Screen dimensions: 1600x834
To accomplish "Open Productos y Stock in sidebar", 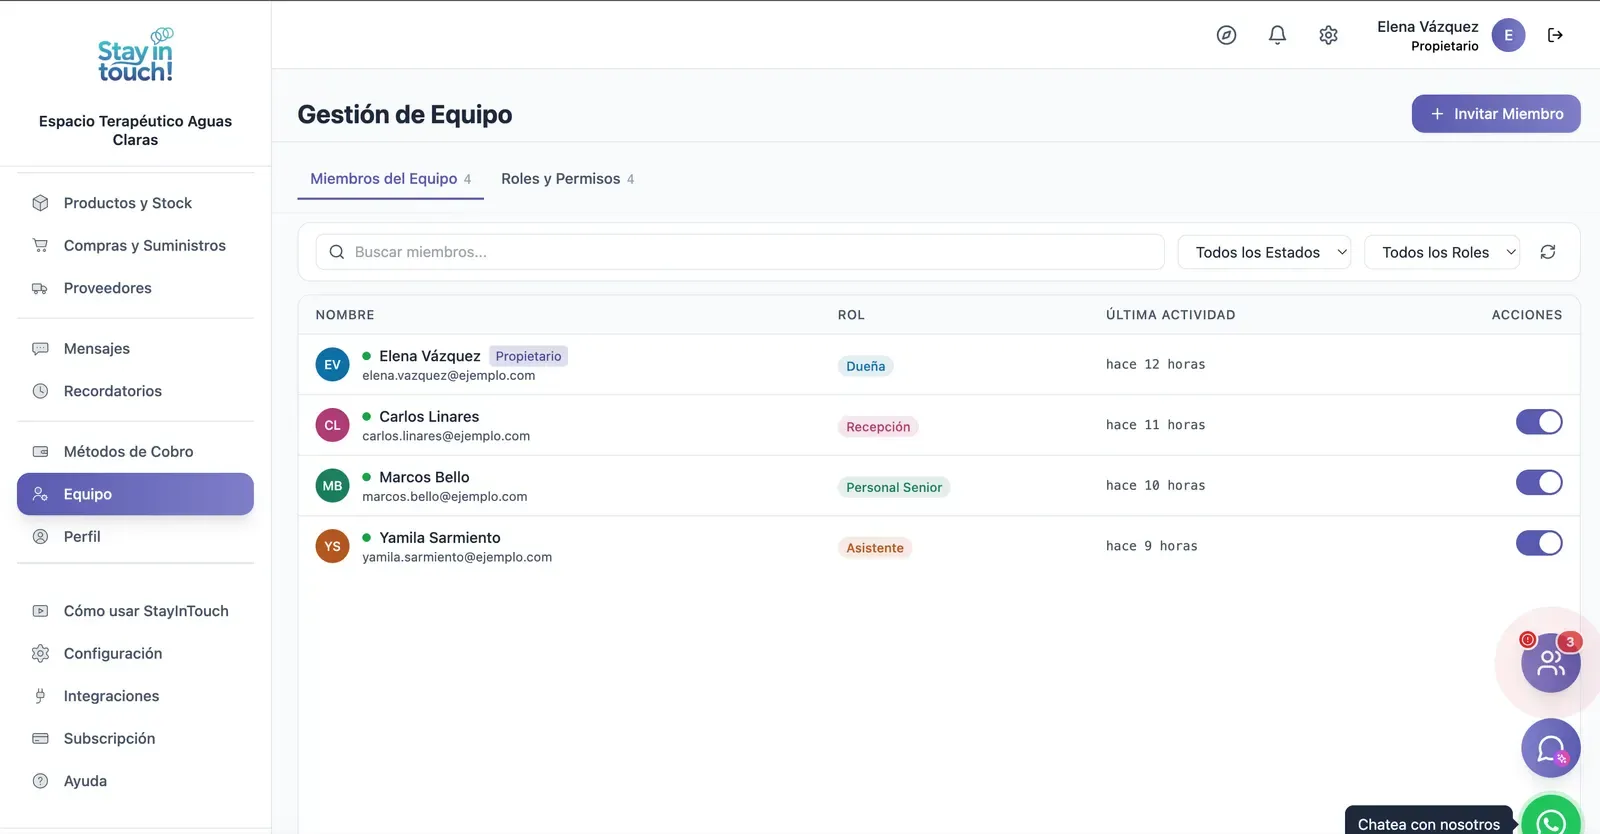I will click(135, 203).
